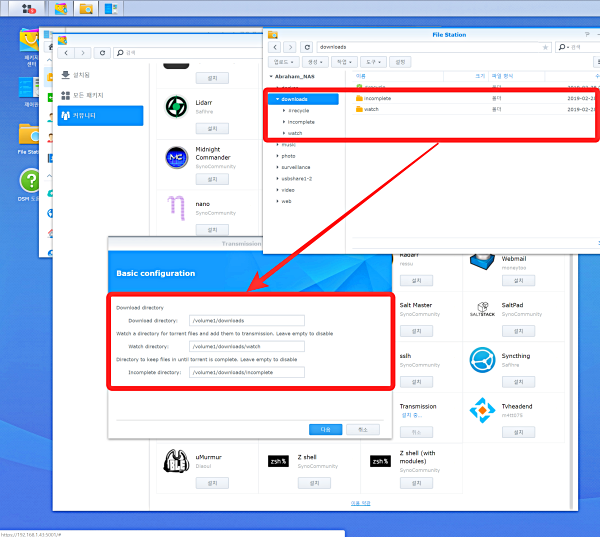
Task: Install the Lidarr package
Action: [212, 129]
